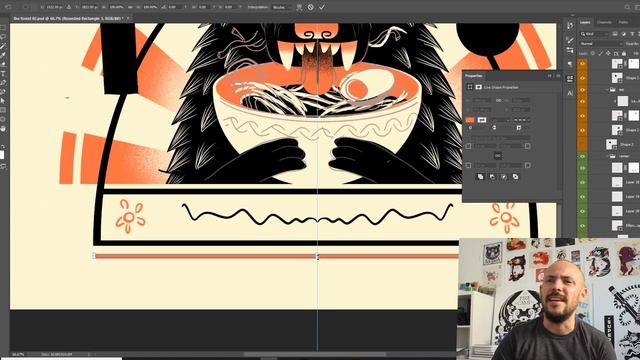Toggle link between shape width and height

(x=498, y=100)
